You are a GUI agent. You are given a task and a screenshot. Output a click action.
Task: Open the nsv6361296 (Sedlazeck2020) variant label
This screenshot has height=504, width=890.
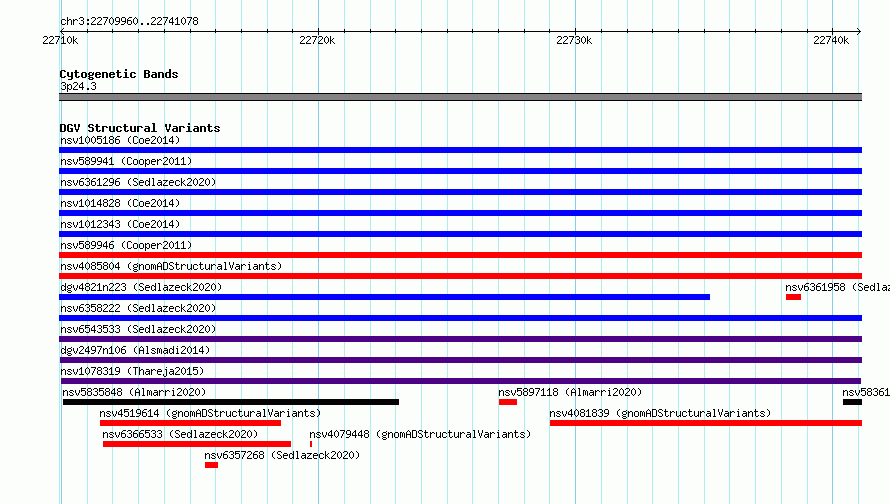(138, 182)
